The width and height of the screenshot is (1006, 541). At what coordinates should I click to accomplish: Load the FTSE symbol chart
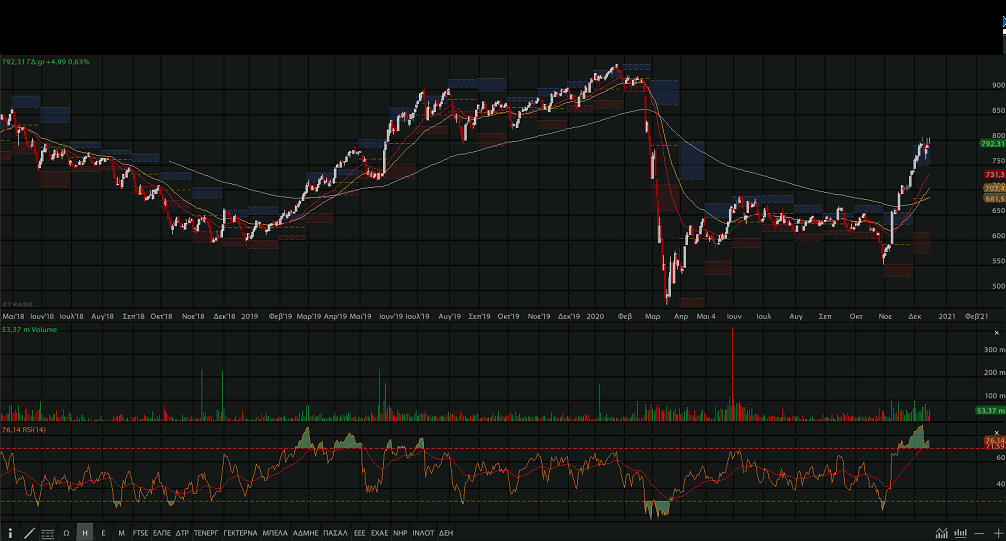[x=141, y=533]
